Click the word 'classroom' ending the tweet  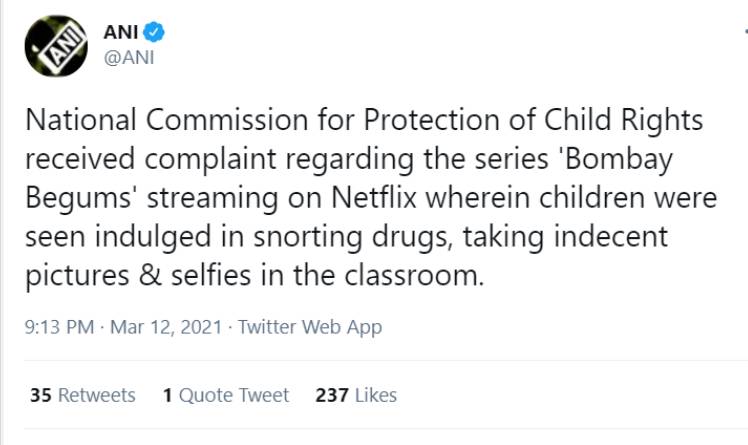(414, 276)
